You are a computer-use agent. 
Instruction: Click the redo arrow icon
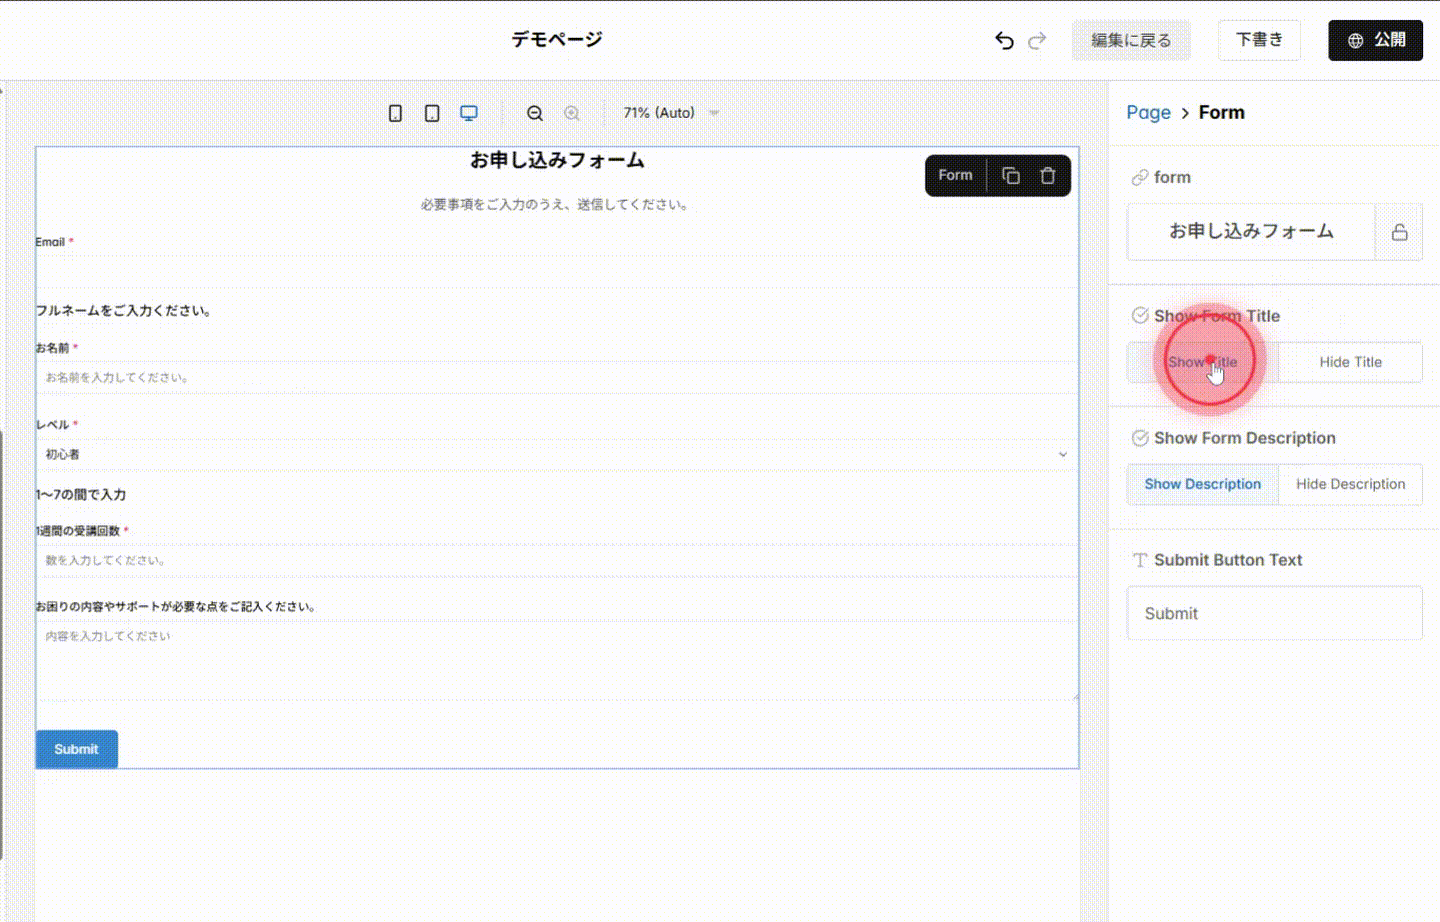click(1037, 40)
